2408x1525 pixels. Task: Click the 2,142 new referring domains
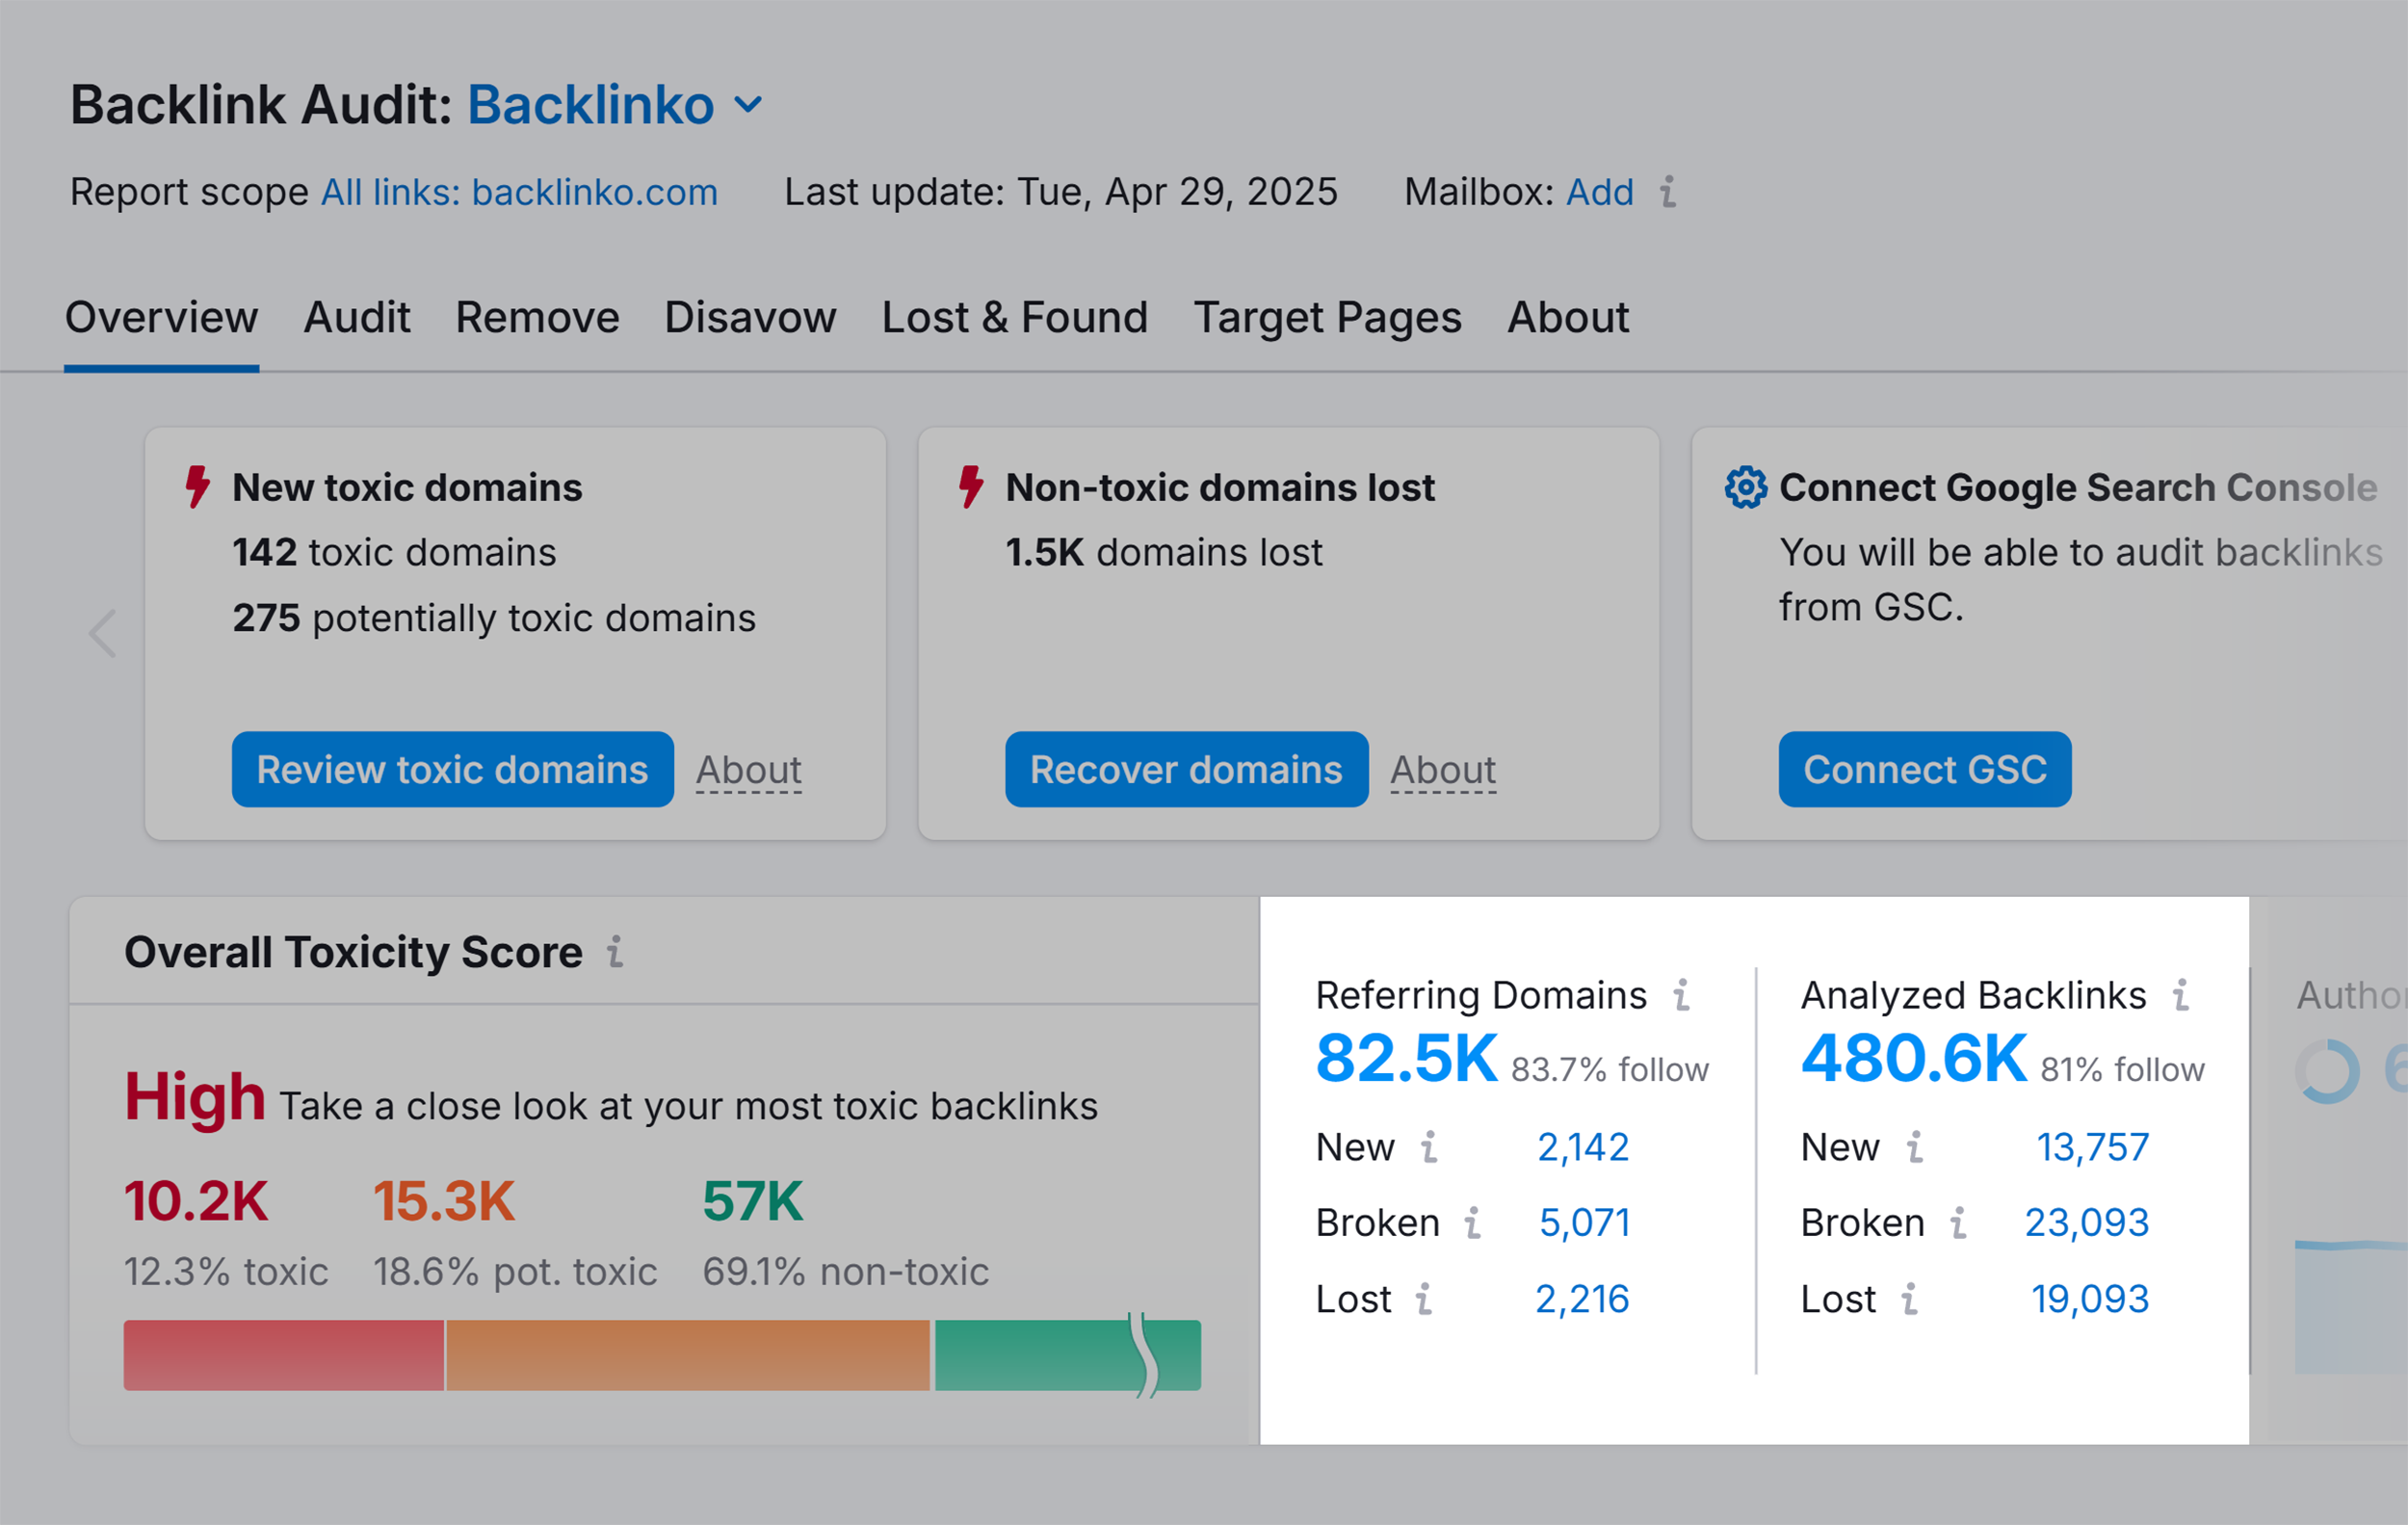coord(1583,1147)
